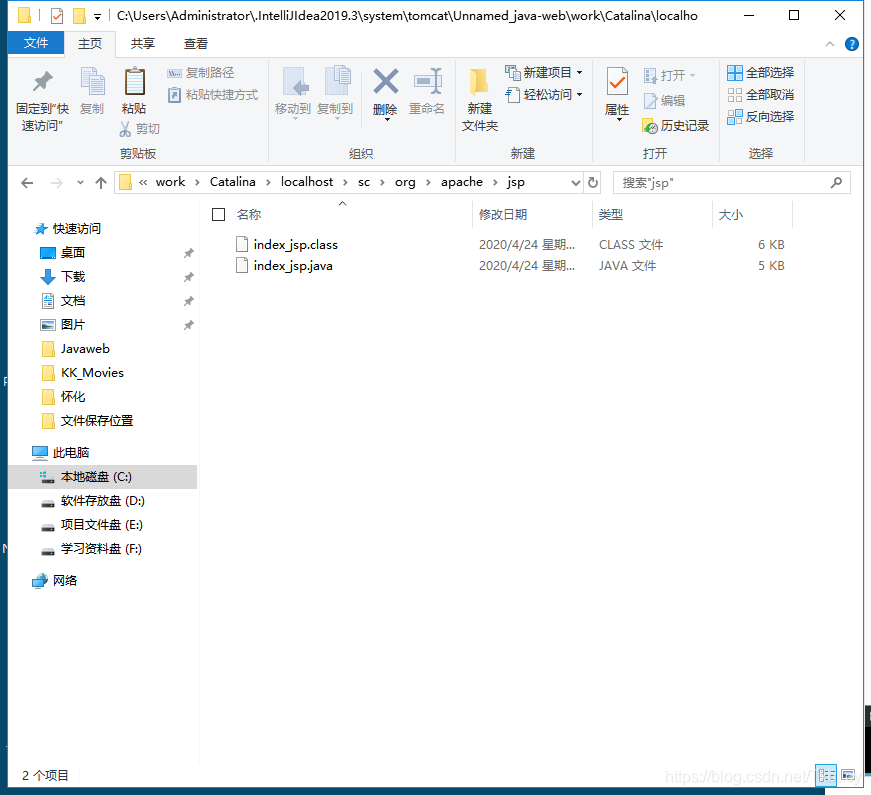Switch to the Home (主页) tab
Viewport: 871px width, 795px height.
tap(90, 44)
